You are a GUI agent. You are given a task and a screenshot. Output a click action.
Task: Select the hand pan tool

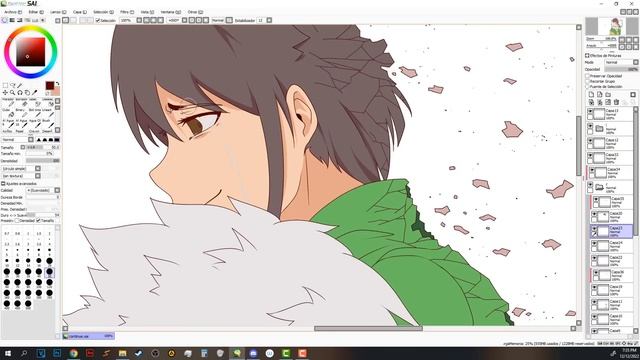27,93
